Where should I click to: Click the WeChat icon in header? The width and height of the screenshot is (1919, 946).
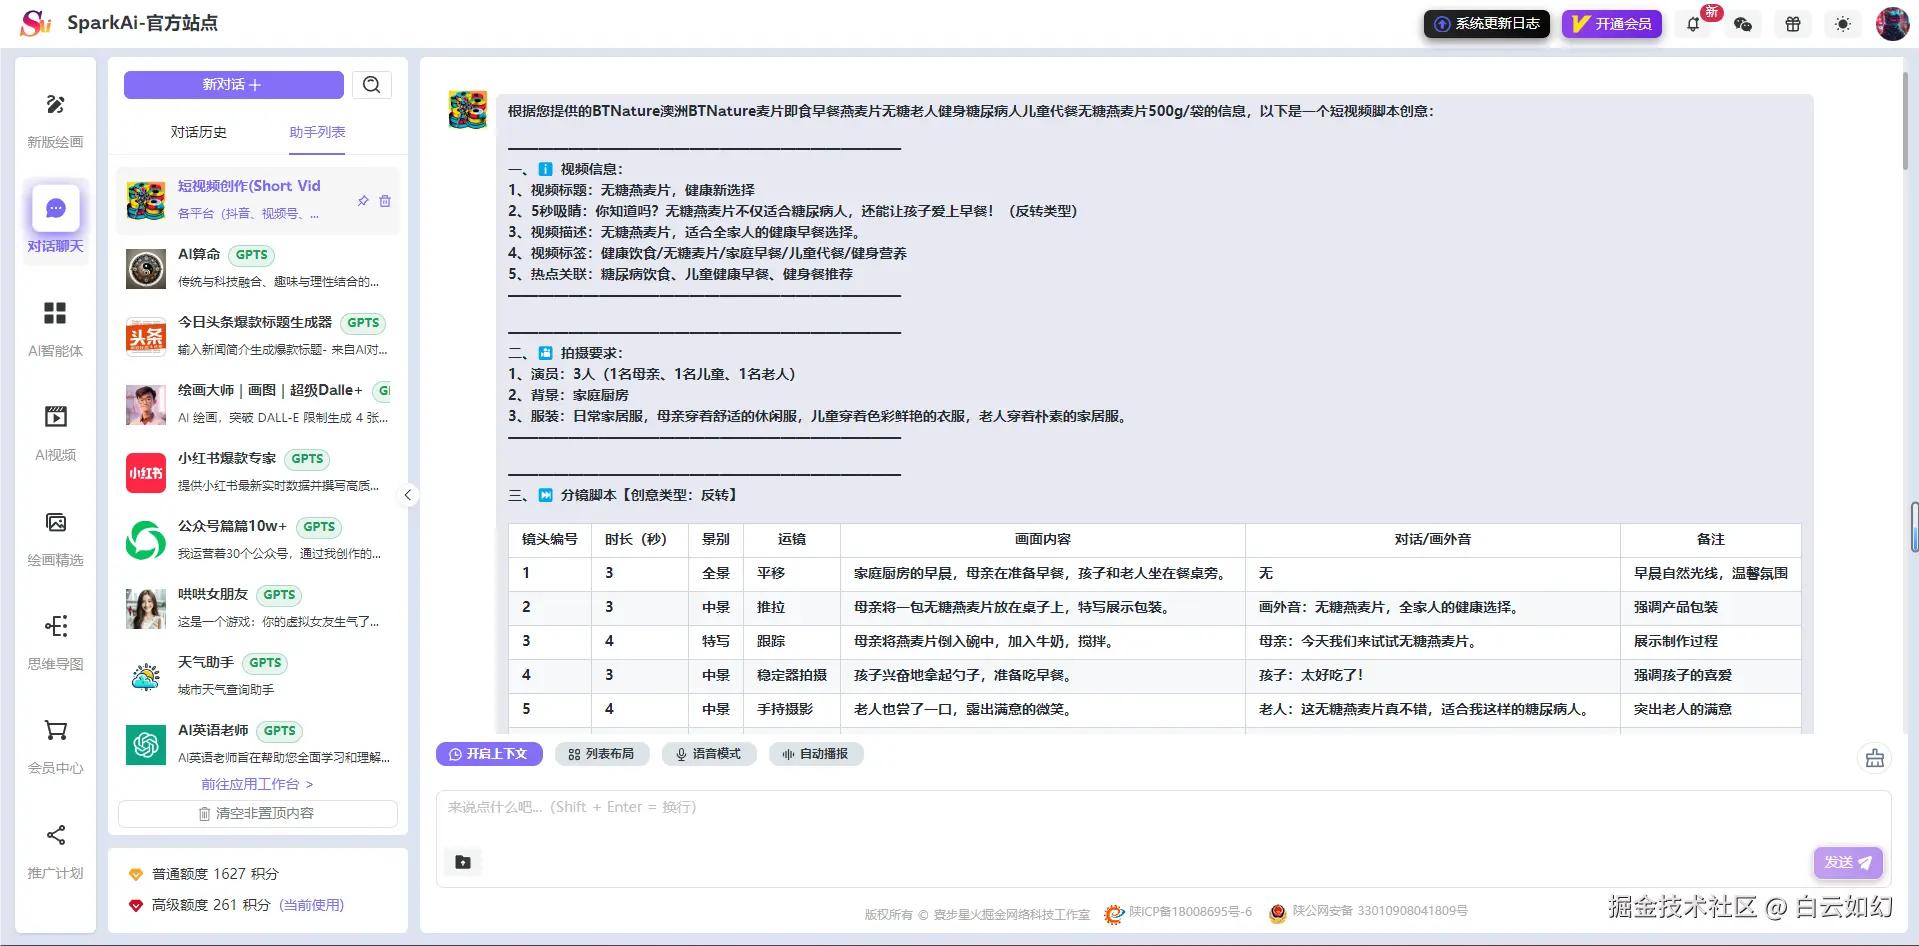pos(1743,24)
